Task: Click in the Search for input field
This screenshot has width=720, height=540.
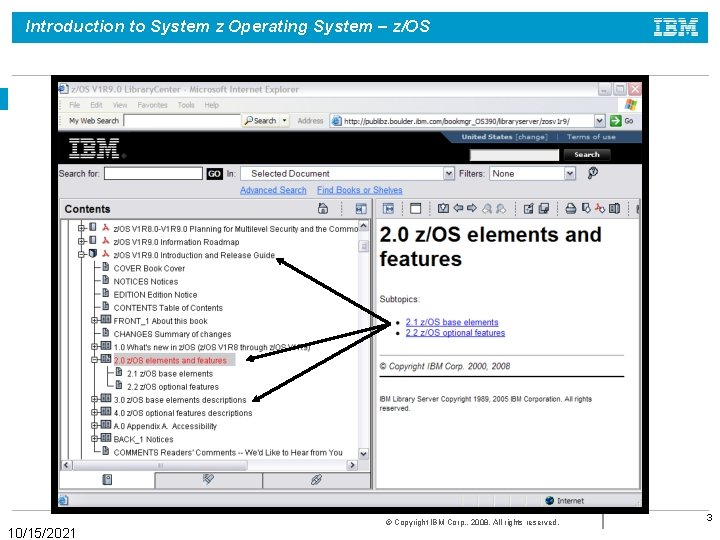Action: pyautogui.click(x=153, y=174)
